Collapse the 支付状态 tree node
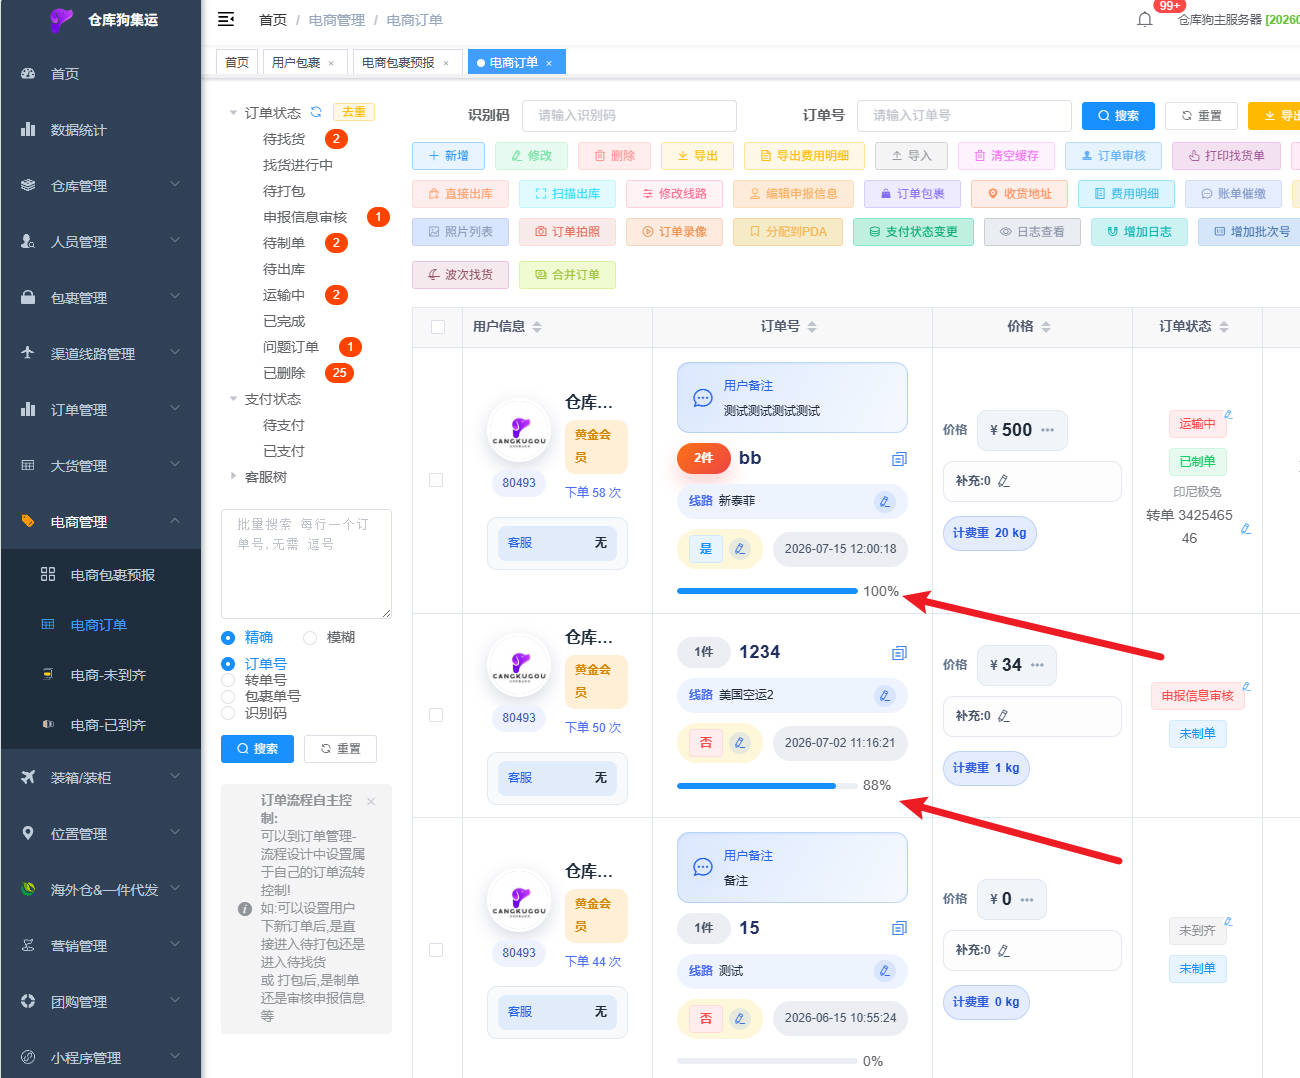Screen dimensions: 1300x1078 tap(233, 399)
